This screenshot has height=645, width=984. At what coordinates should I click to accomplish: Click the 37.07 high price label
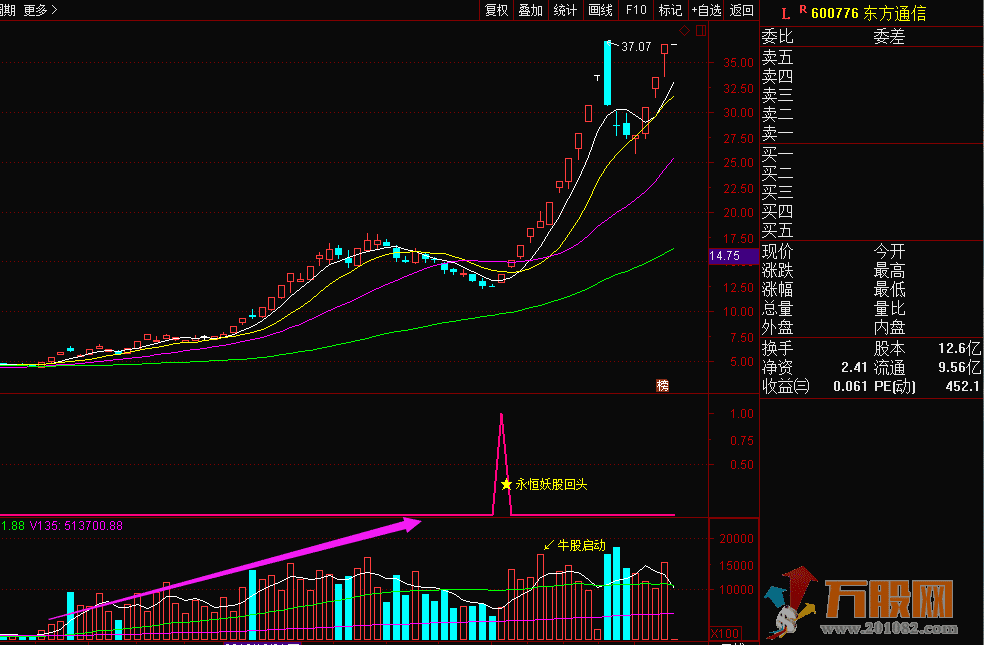click(636, 47)
